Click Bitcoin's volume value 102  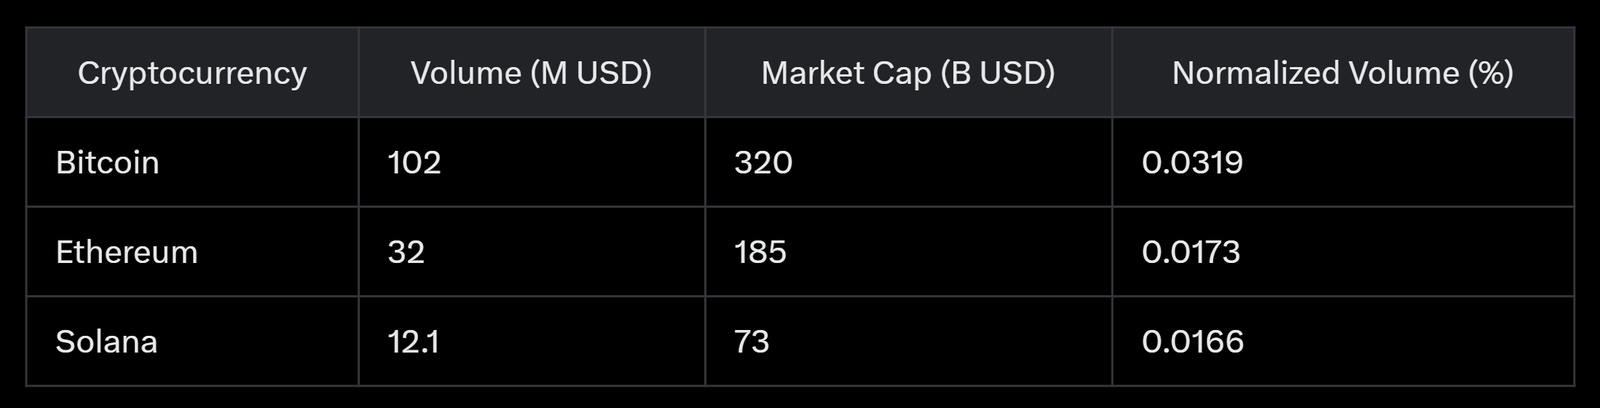click(x=414, y=162)
